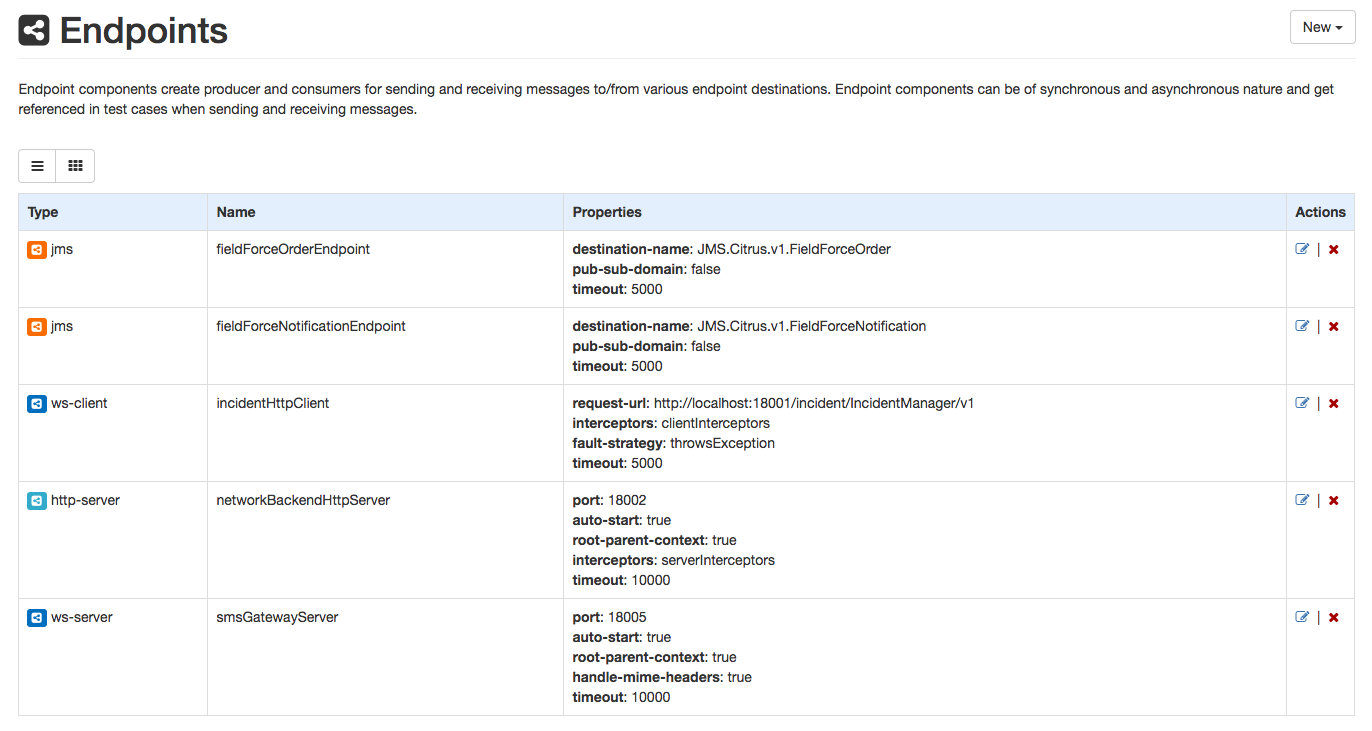Click the incidentHttpClient name

[273, 403]
